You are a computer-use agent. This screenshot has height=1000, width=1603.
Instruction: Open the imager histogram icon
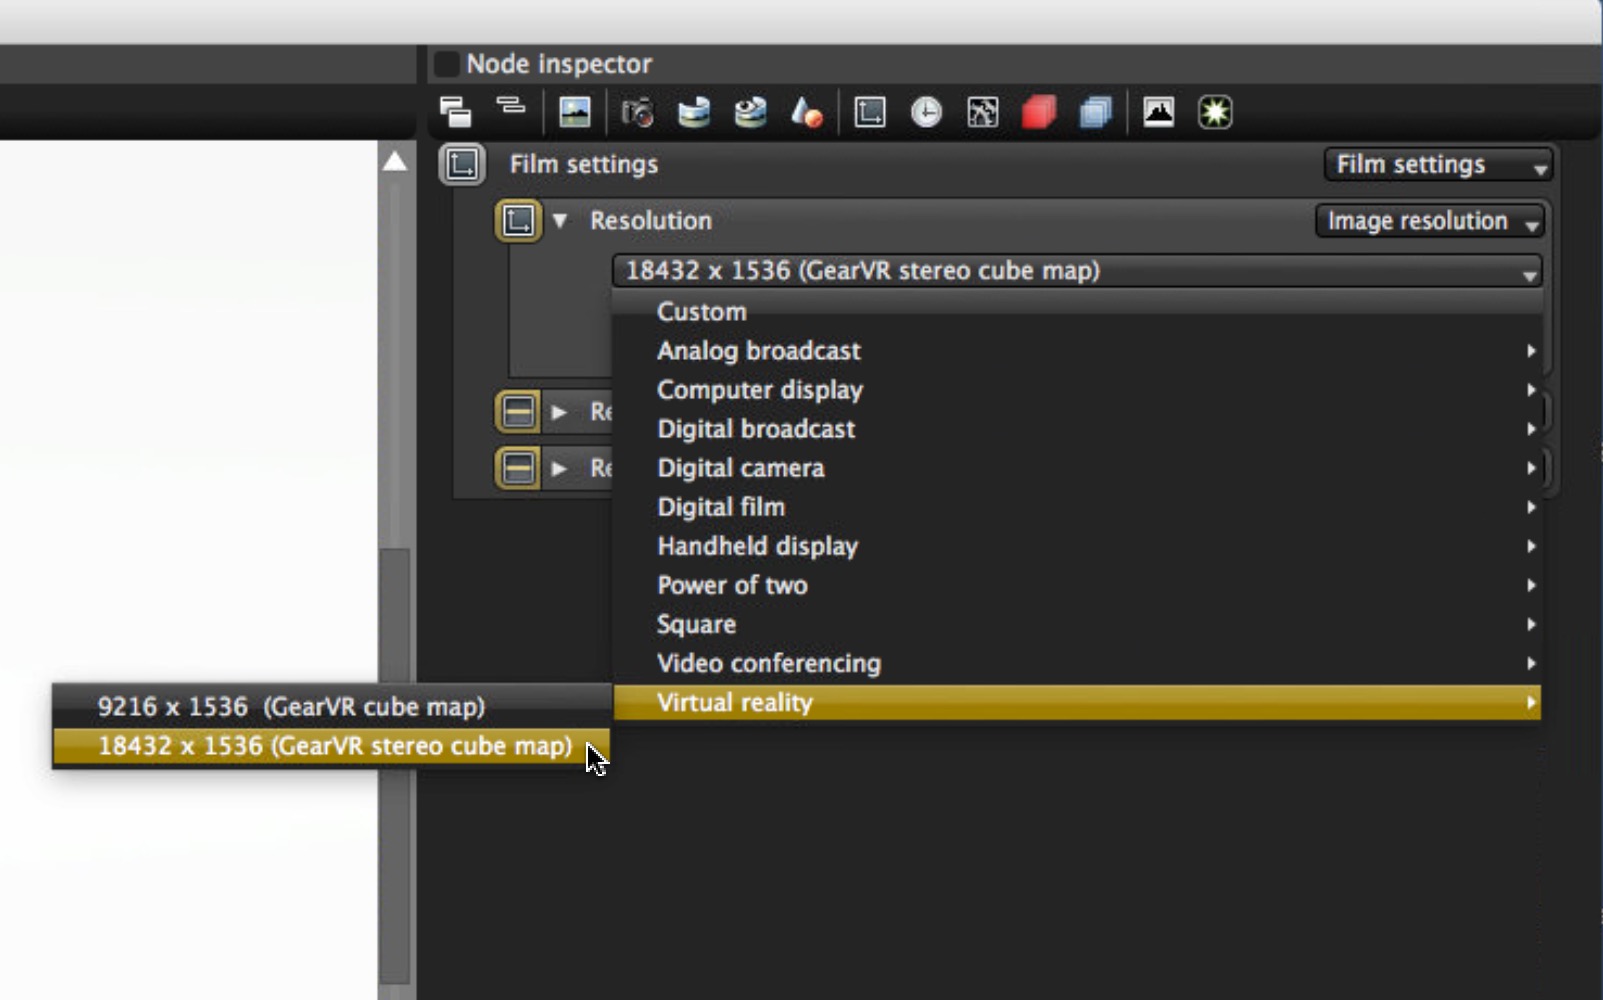1159,112
